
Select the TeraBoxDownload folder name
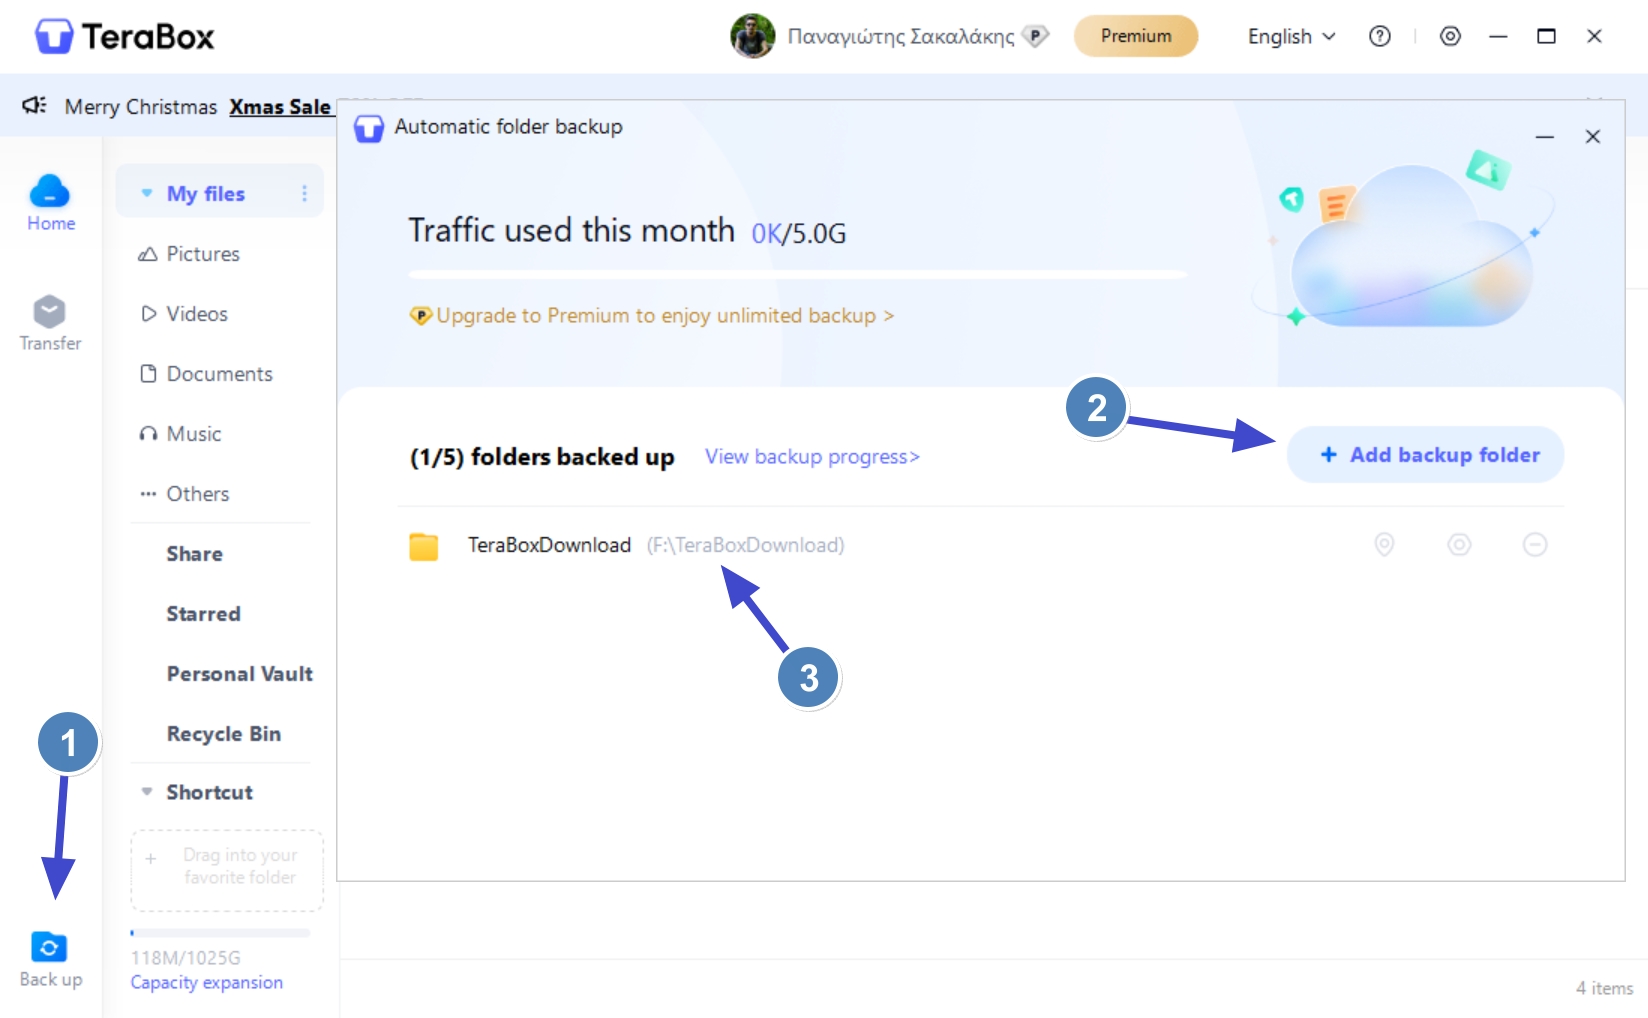coord(549,545)
